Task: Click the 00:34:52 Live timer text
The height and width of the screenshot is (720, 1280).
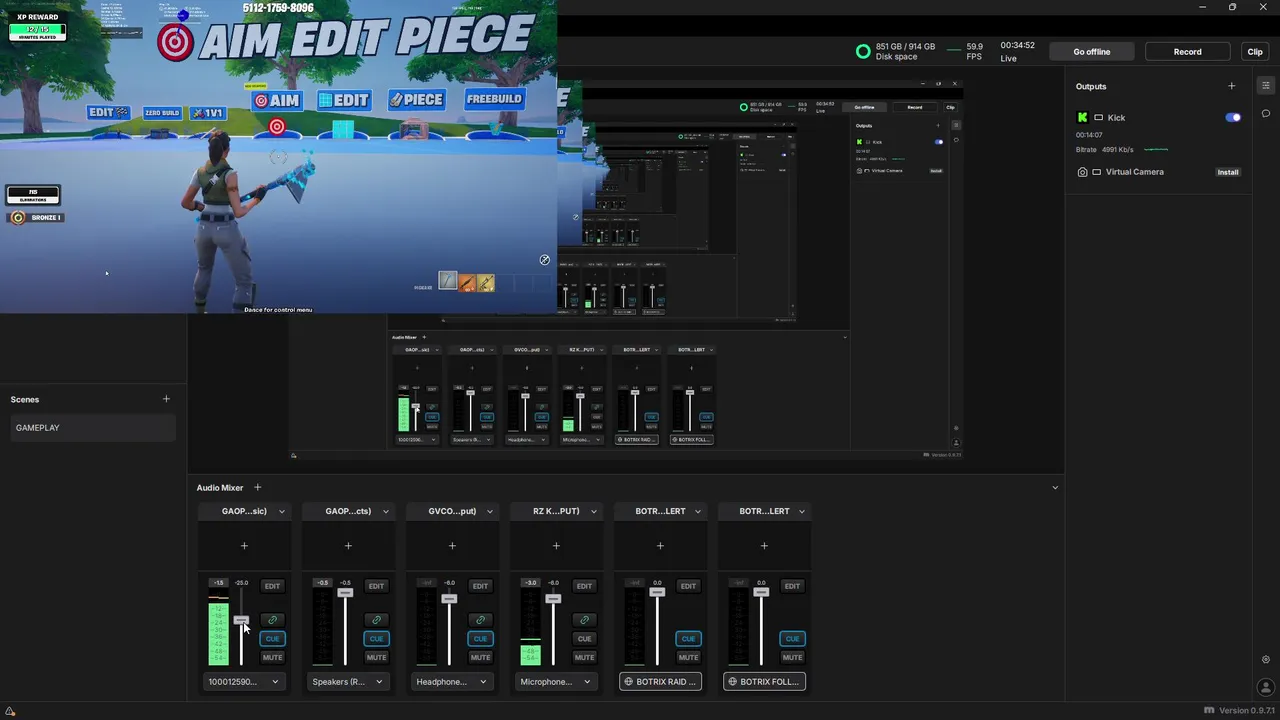Action: [1017, 52]
